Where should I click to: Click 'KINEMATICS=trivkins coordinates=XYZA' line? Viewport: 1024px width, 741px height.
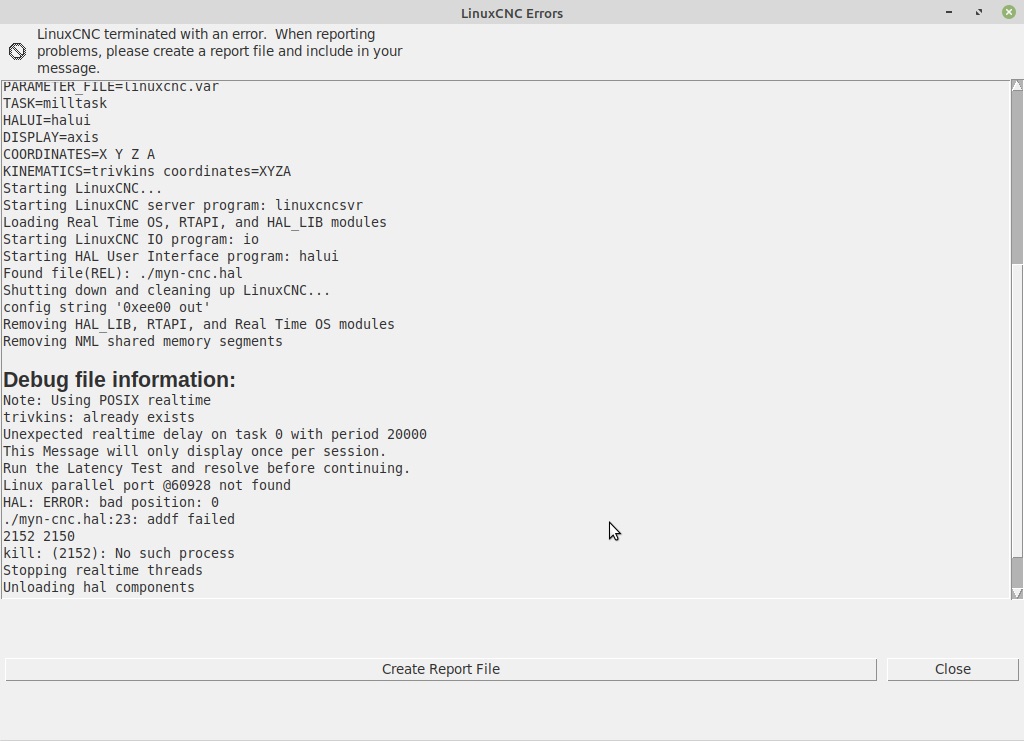(x=147, y=171)
